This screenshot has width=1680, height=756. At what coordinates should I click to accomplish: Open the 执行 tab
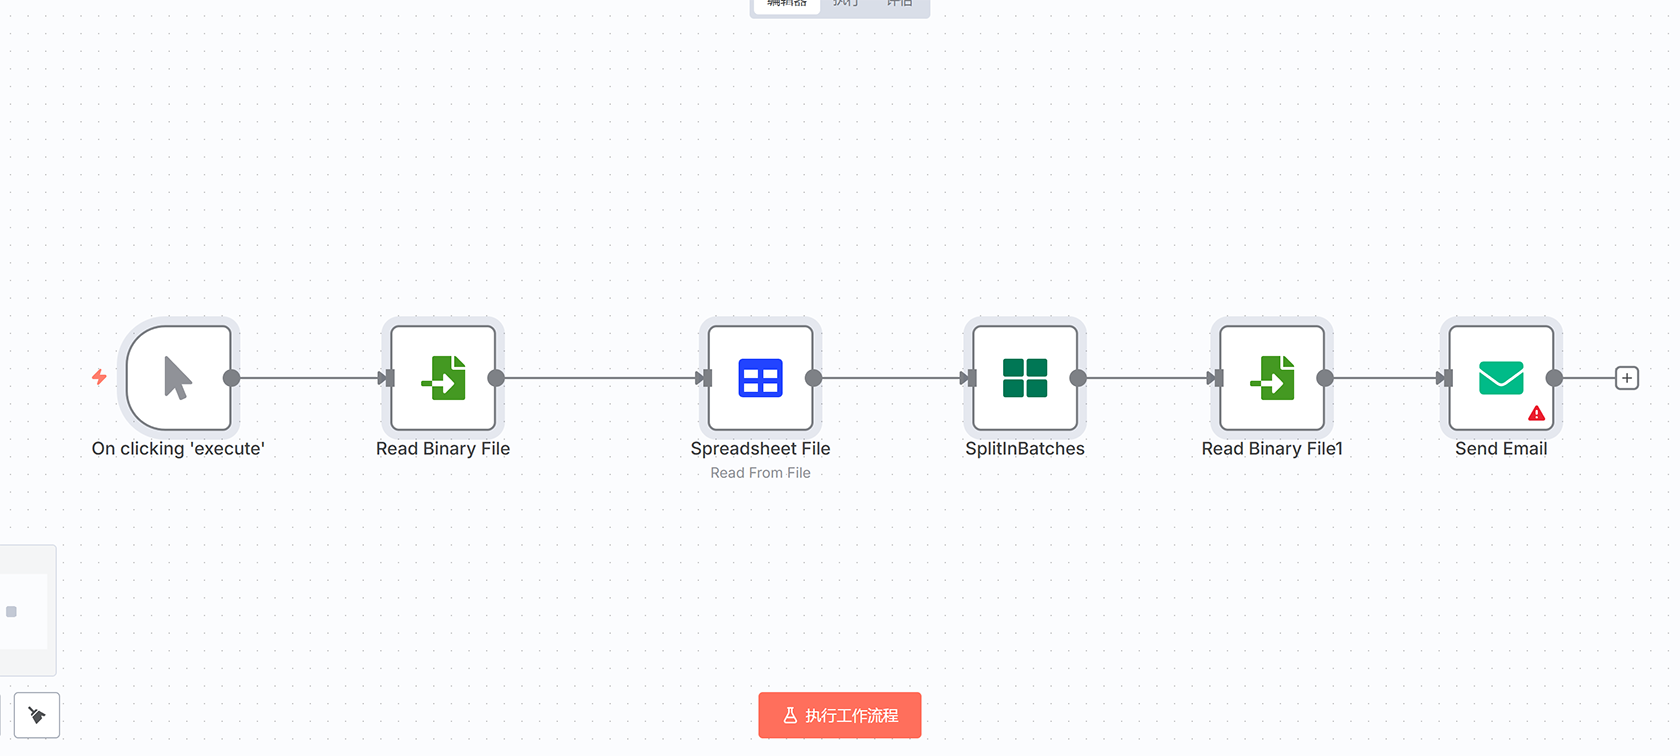846,4
